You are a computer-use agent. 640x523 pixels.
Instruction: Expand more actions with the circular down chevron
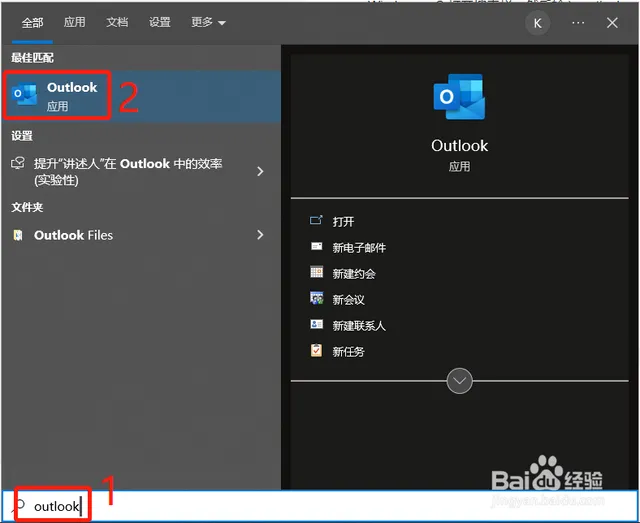[459, 381]
